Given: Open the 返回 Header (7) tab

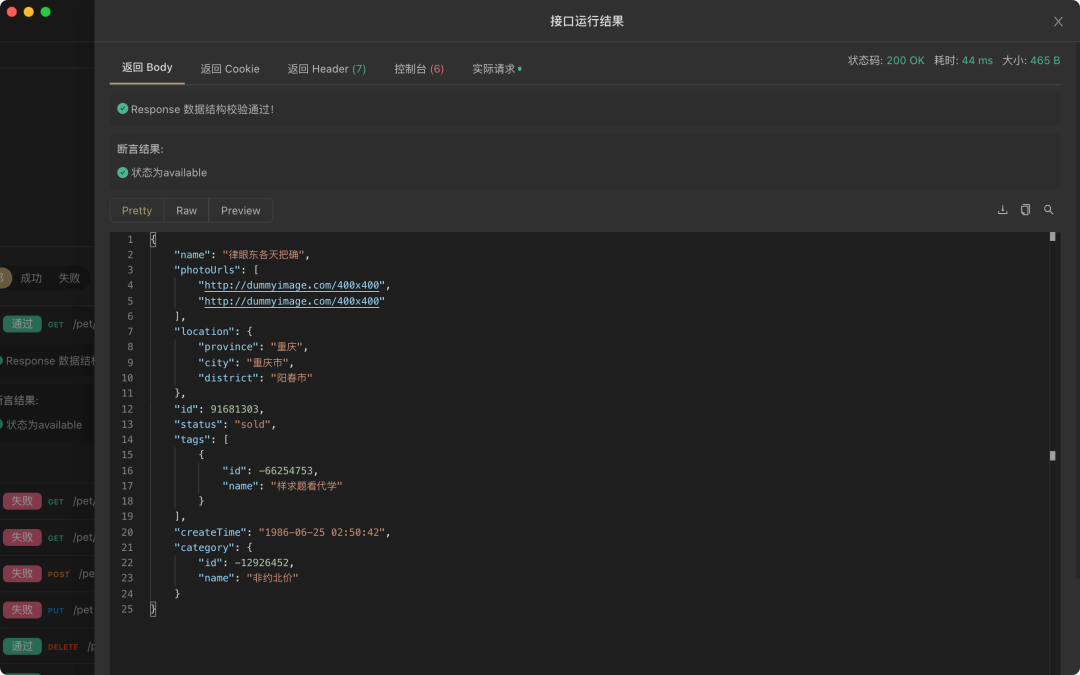Looking at the screenshot, I should pyautogui.click(x=326, y=69).
